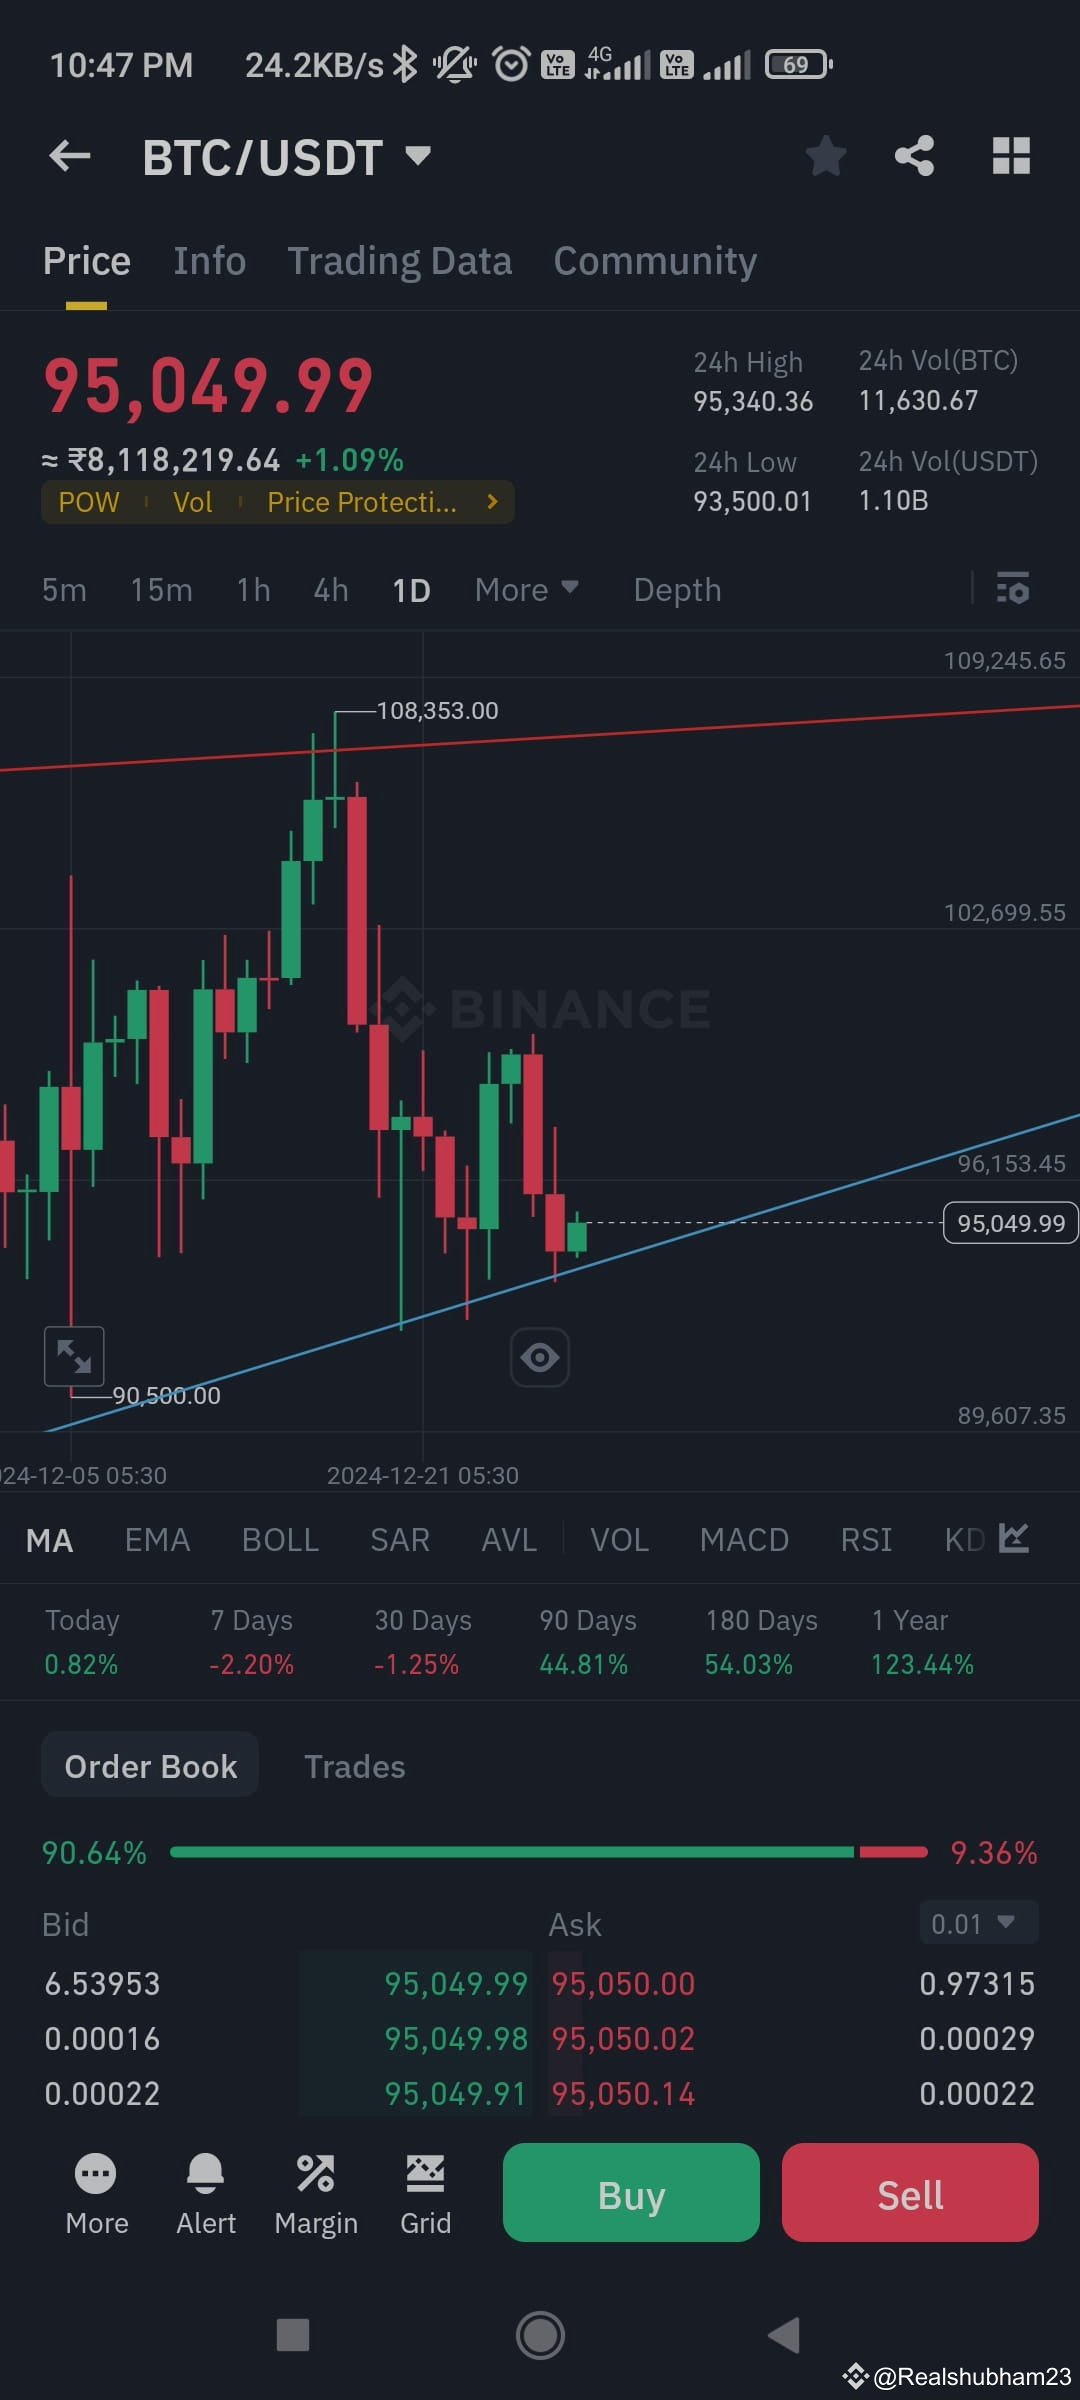Tap the large 95,049.99 last price
Image resolution: width=1080 pixels, height=2400 pixels.
point(208,386)
